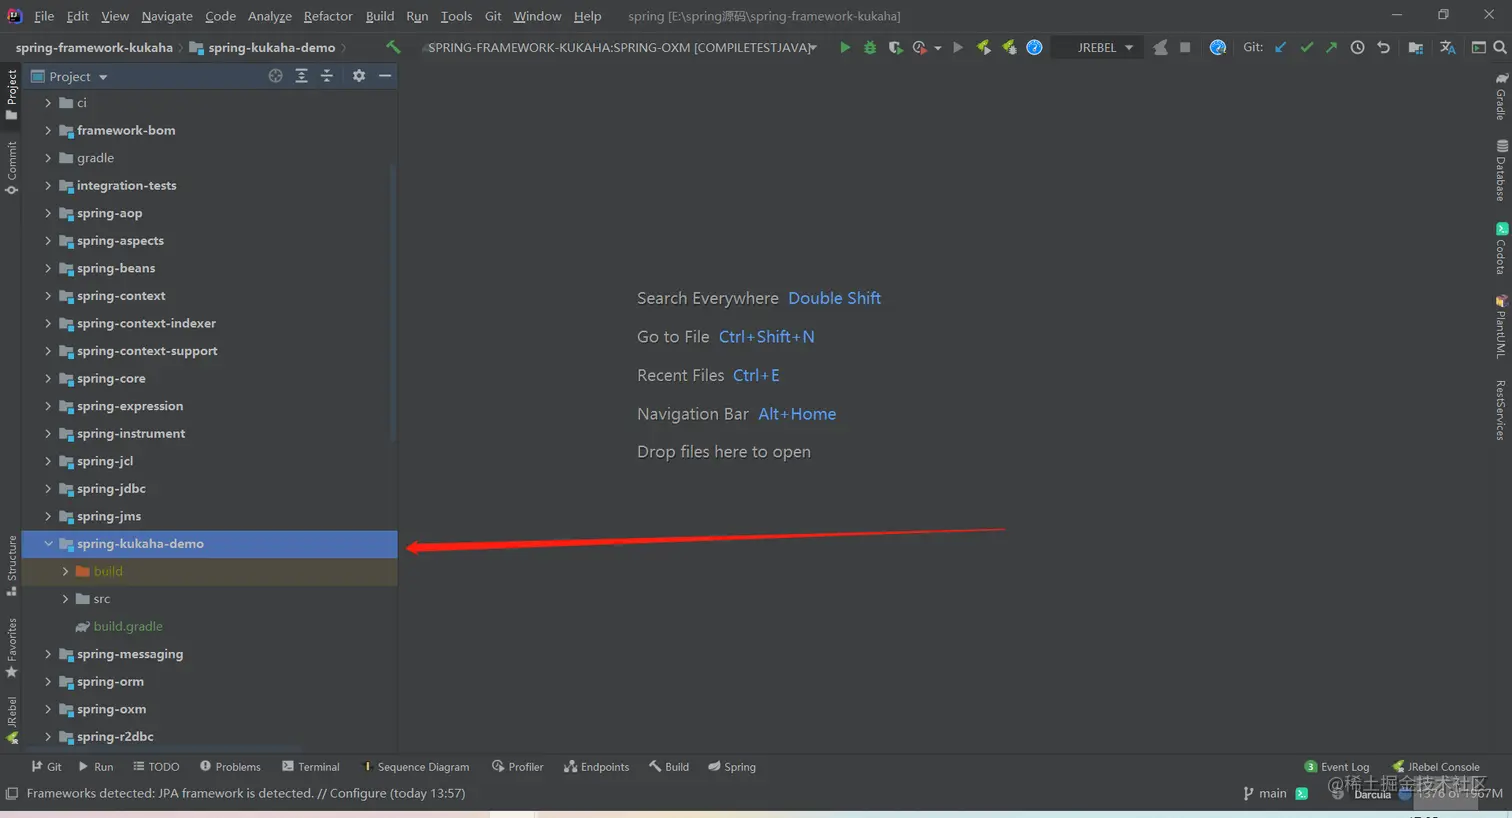This screenshot has height=818, width=1512.
Task: Open the Spring tool window tab
Action: tap(732, 767)
